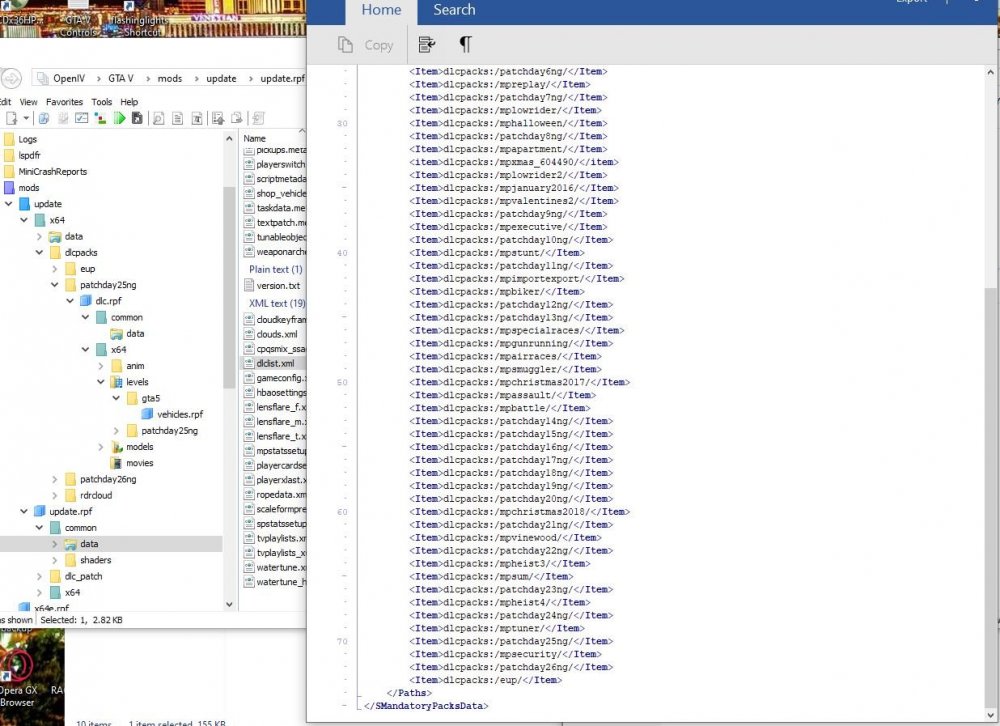Image resolution: width=1000 pixels, height=726 pixels.
Task: Toggle the pilcrow show-symbols icon in editor
Action: [x=466, y=44]
